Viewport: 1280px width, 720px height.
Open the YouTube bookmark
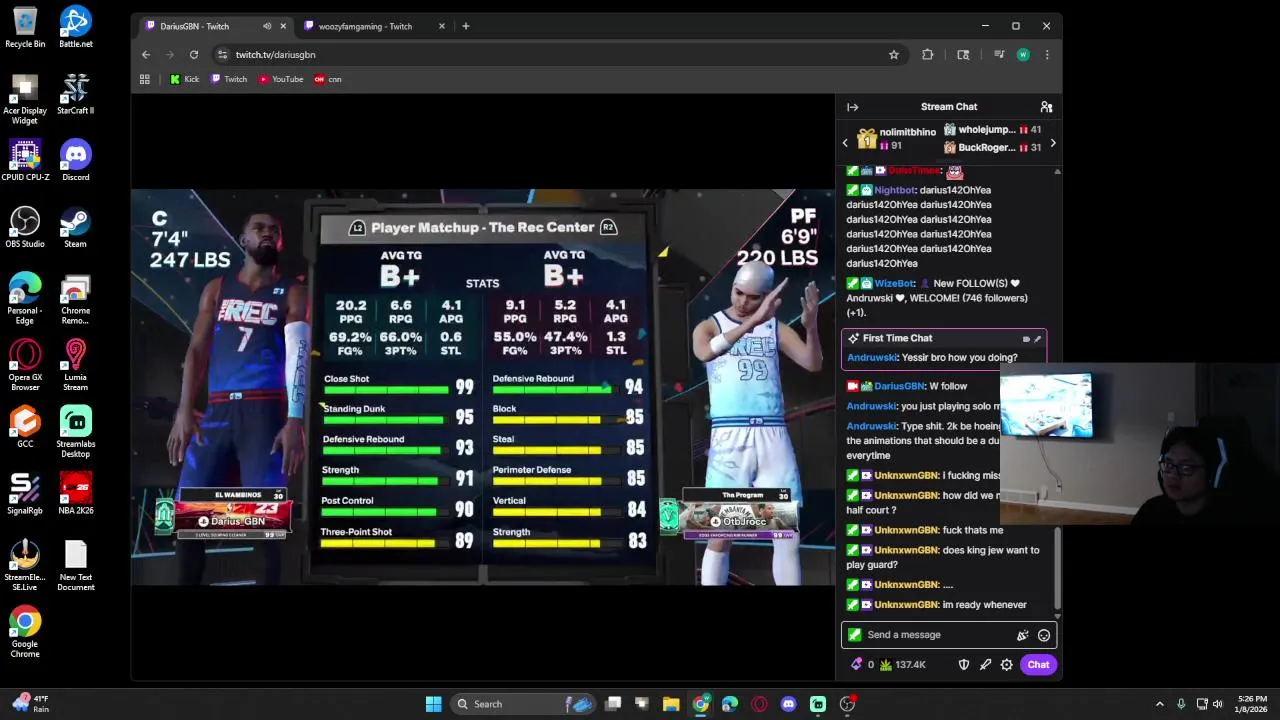[x=281, y=79]
